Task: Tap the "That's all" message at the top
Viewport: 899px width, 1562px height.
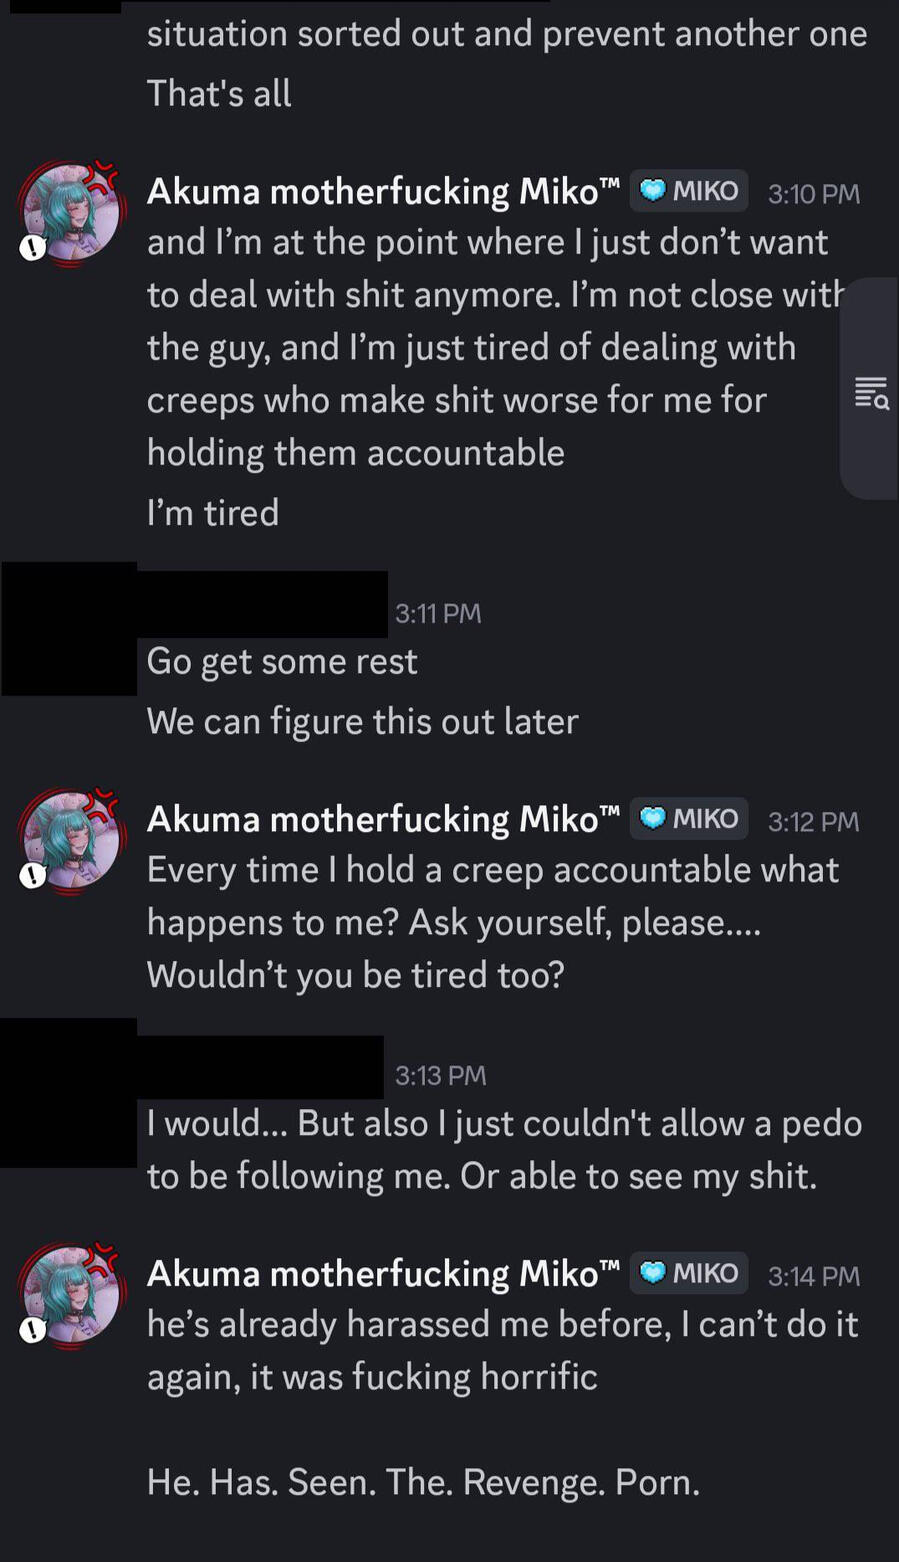Action: [x=219, y=94]
